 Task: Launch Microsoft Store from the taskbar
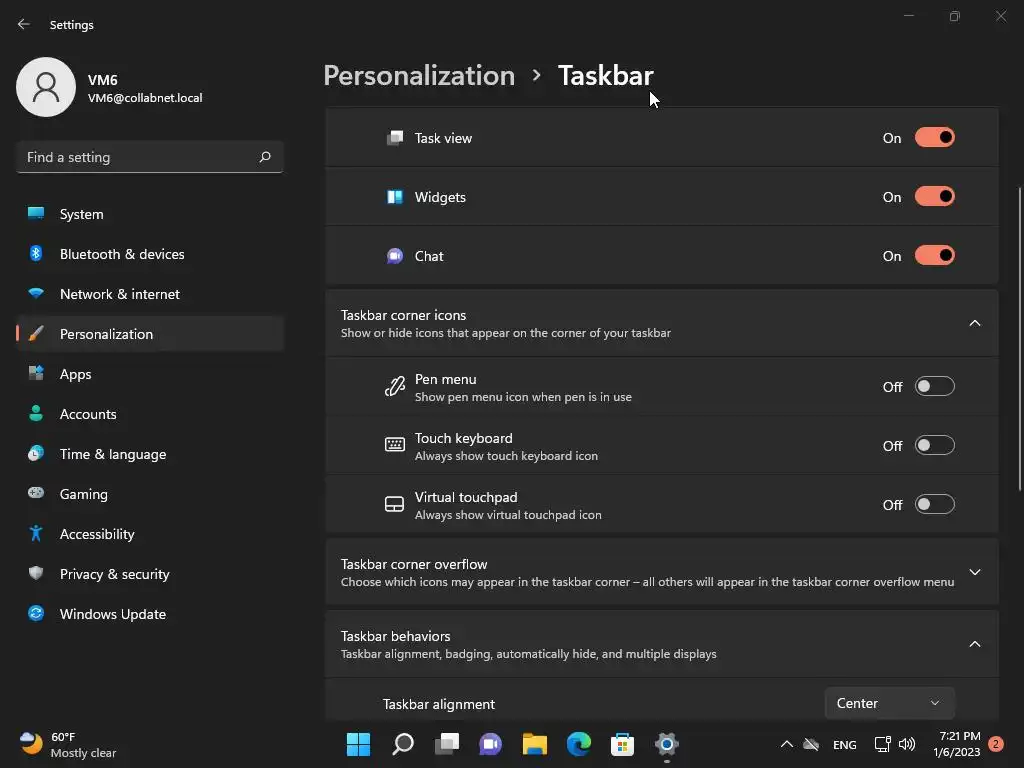point(622,744)
